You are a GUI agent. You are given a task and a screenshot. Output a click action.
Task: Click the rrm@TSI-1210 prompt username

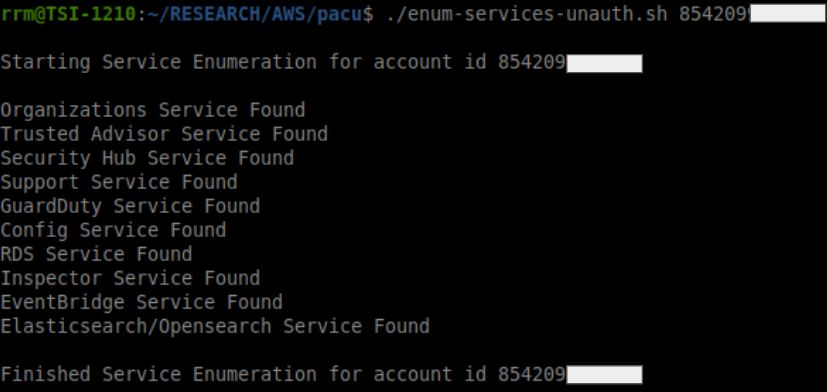tap(68, 14)
